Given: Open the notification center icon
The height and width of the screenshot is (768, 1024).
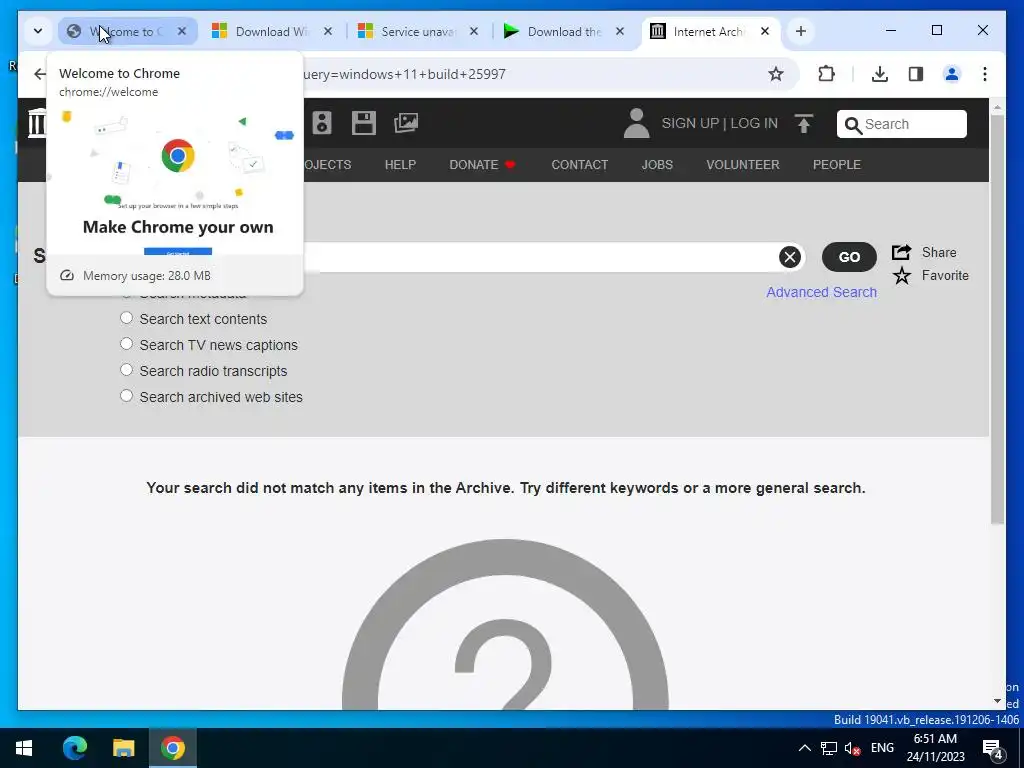Looking at the screenshot, I should (x=993, y=750).
